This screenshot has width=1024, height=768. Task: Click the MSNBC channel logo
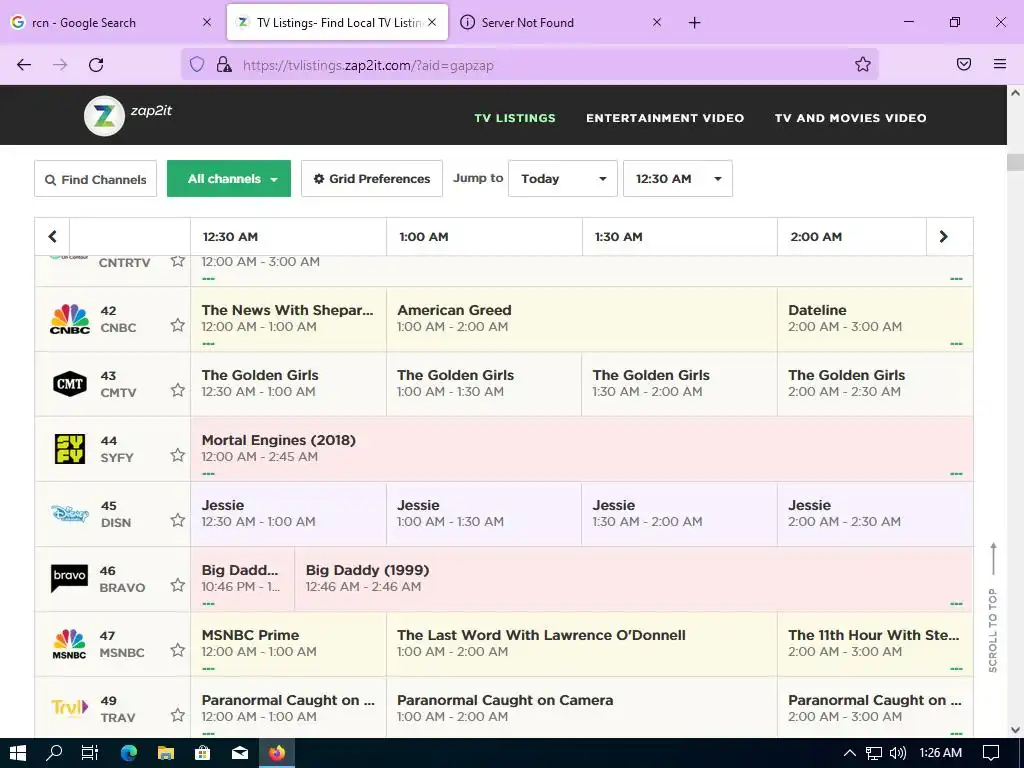pyautogui.click(x=70, y=644)
